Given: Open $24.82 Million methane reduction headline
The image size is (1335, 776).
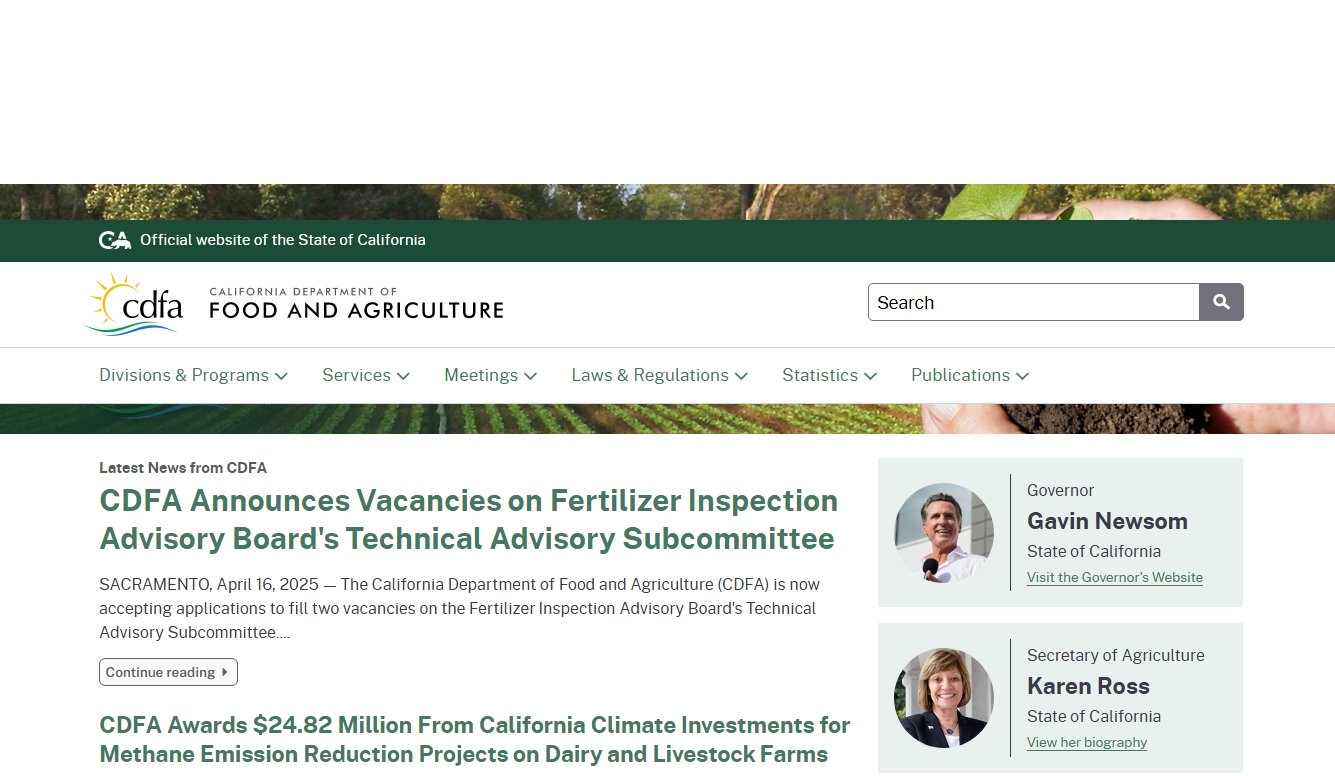Looking at the screenshot, I should pyautogui.click(x=474, y=739).
